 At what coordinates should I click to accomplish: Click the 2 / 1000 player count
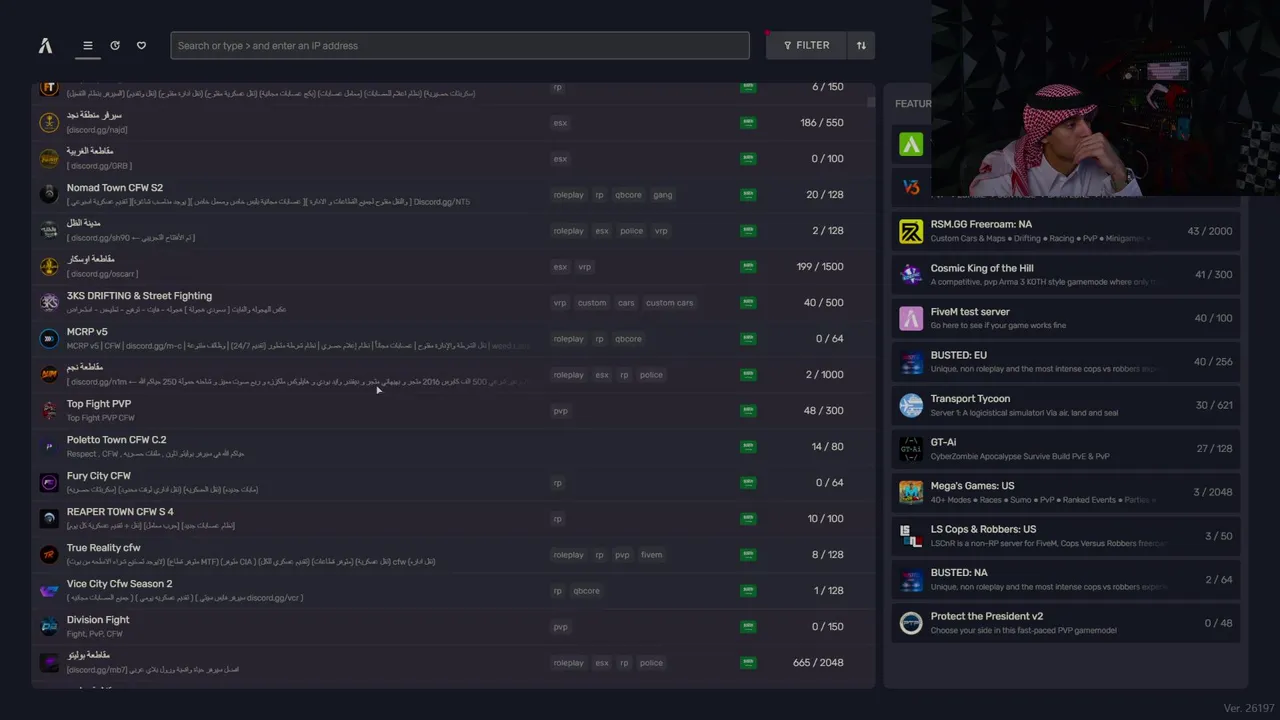coord(825,375)
